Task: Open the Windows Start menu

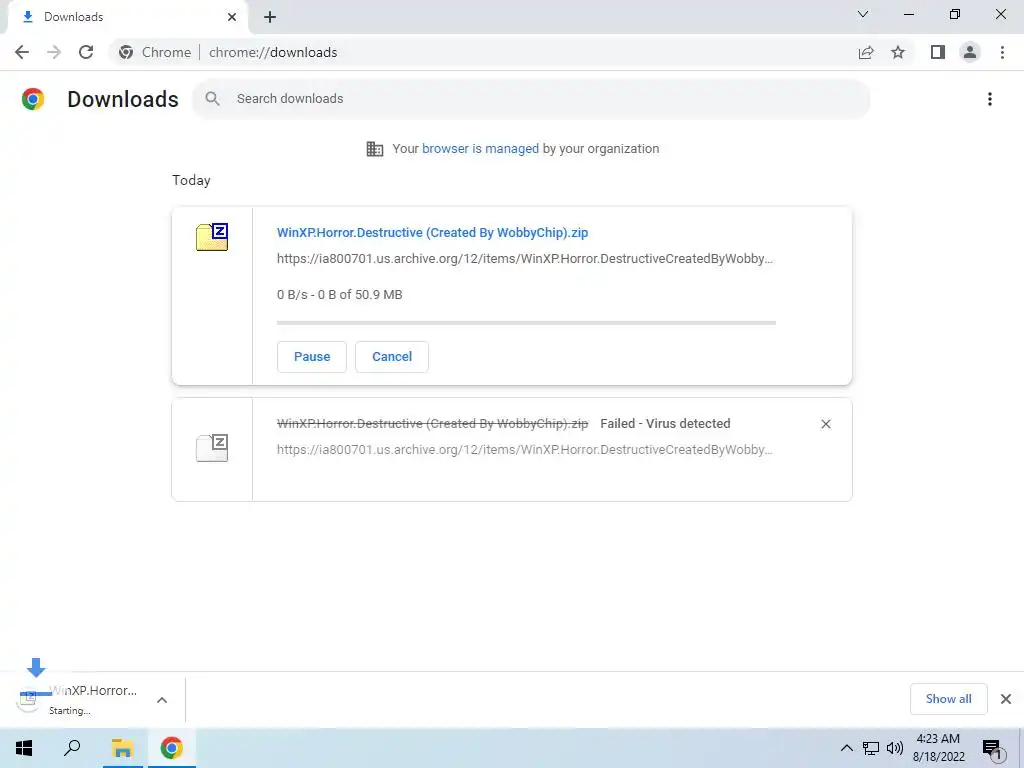Action: point(24,748)
